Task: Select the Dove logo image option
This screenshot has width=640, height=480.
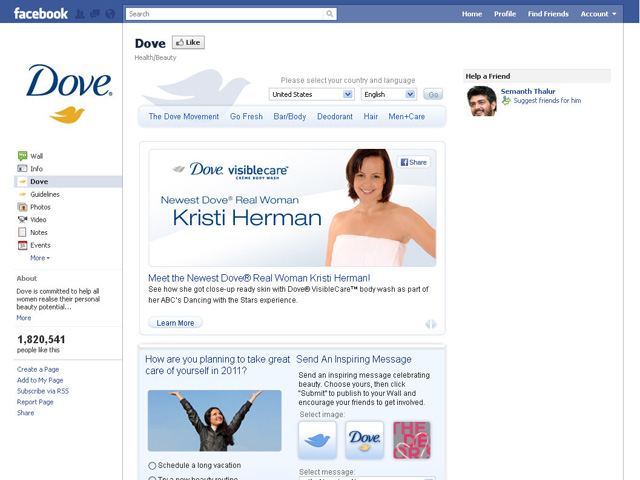Action: coord(364,440)
